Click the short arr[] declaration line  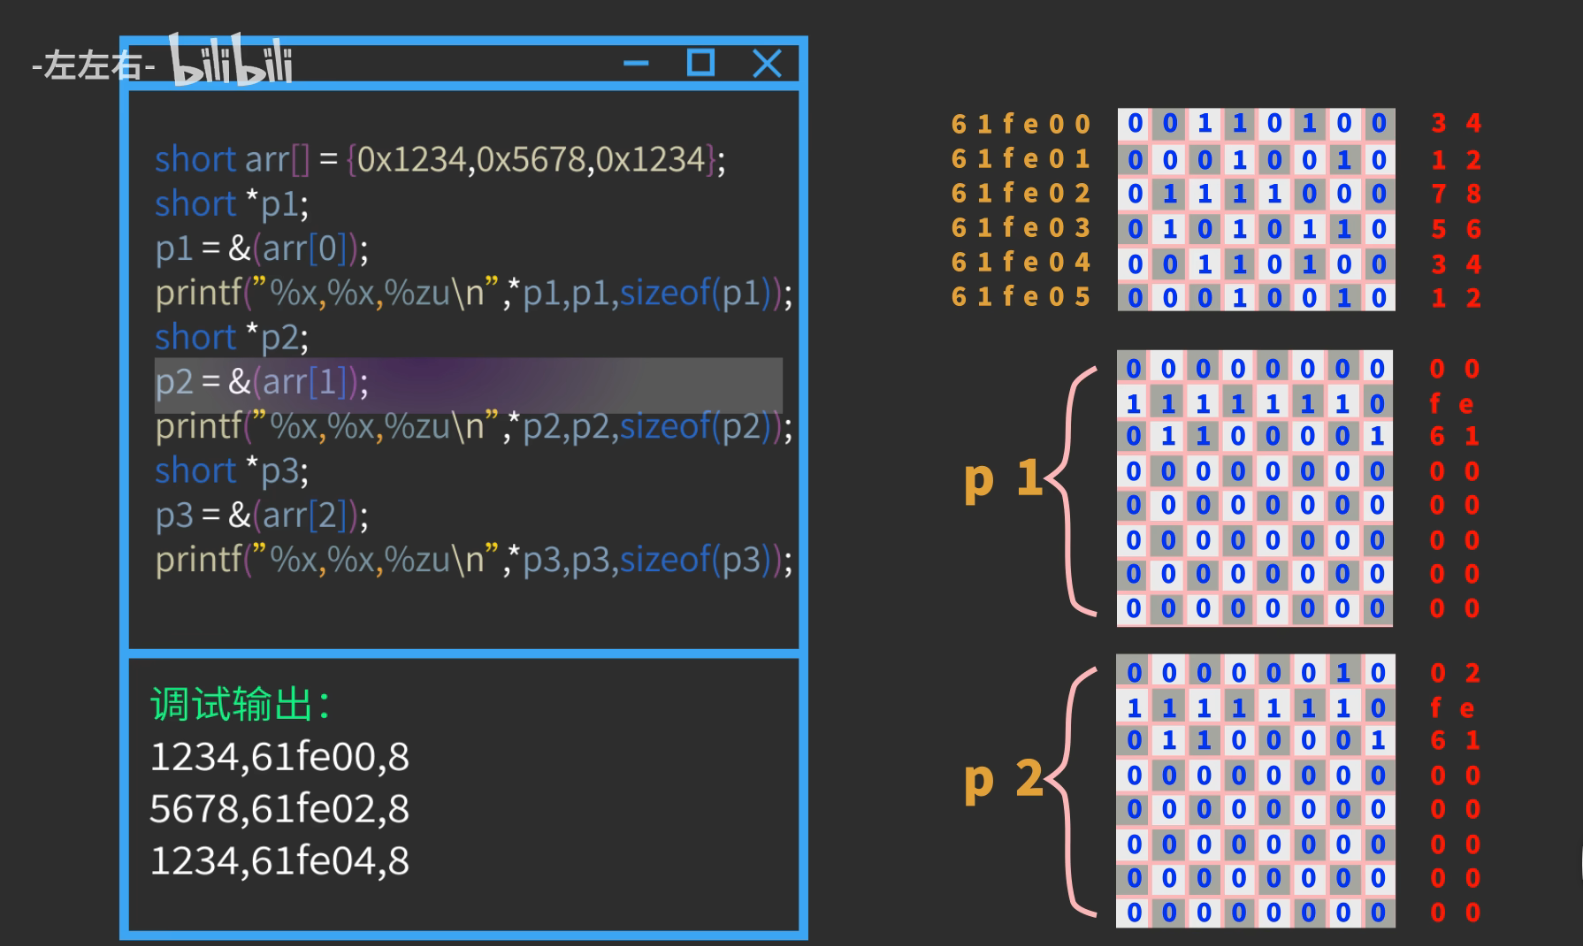(x=440, y=160)
